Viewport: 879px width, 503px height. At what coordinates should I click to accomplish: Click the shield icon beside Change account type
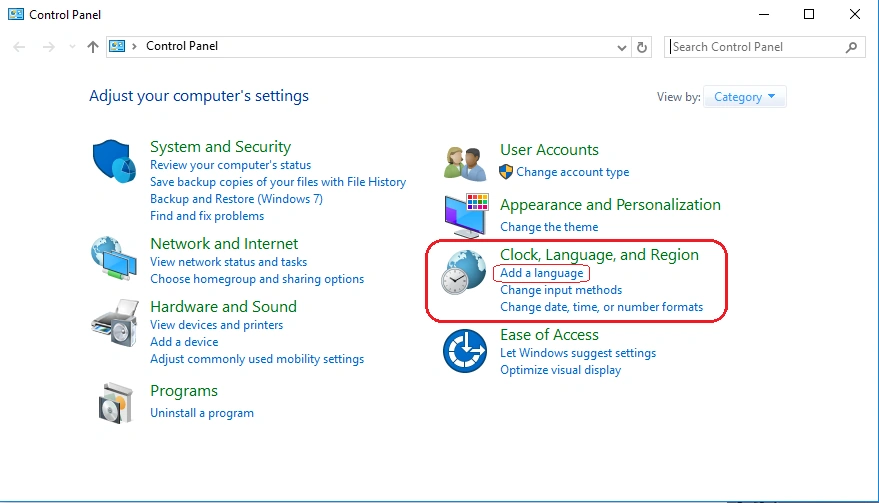[506, 172]
